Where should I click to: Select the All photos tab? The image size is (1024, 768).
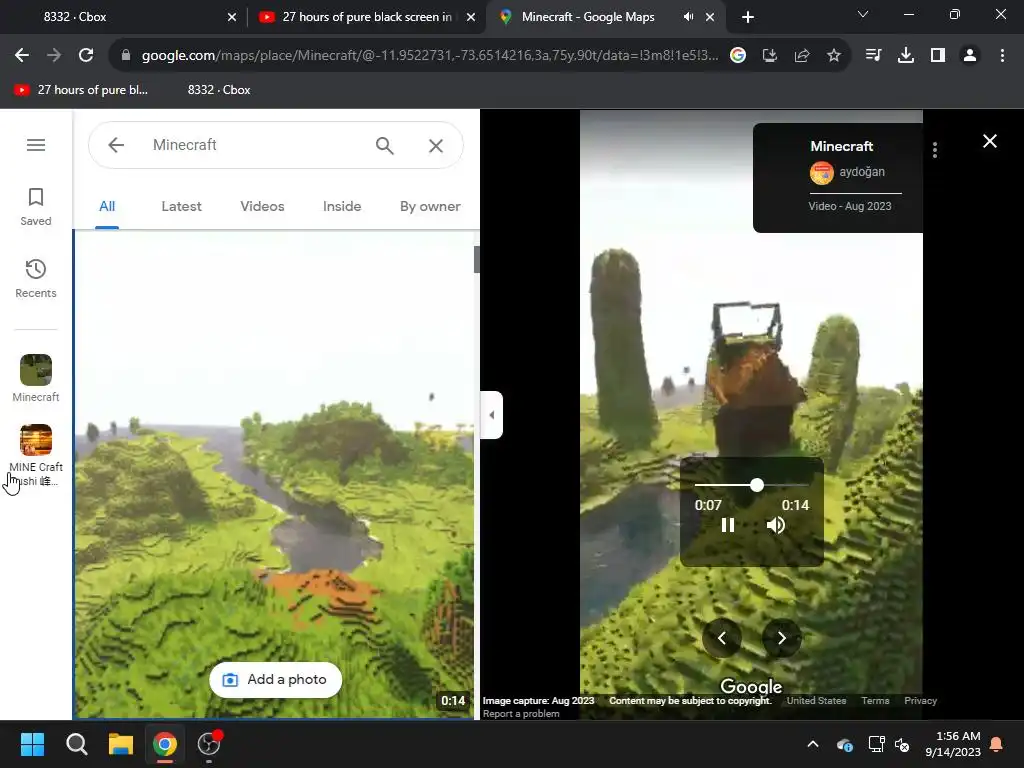(107, 206)
